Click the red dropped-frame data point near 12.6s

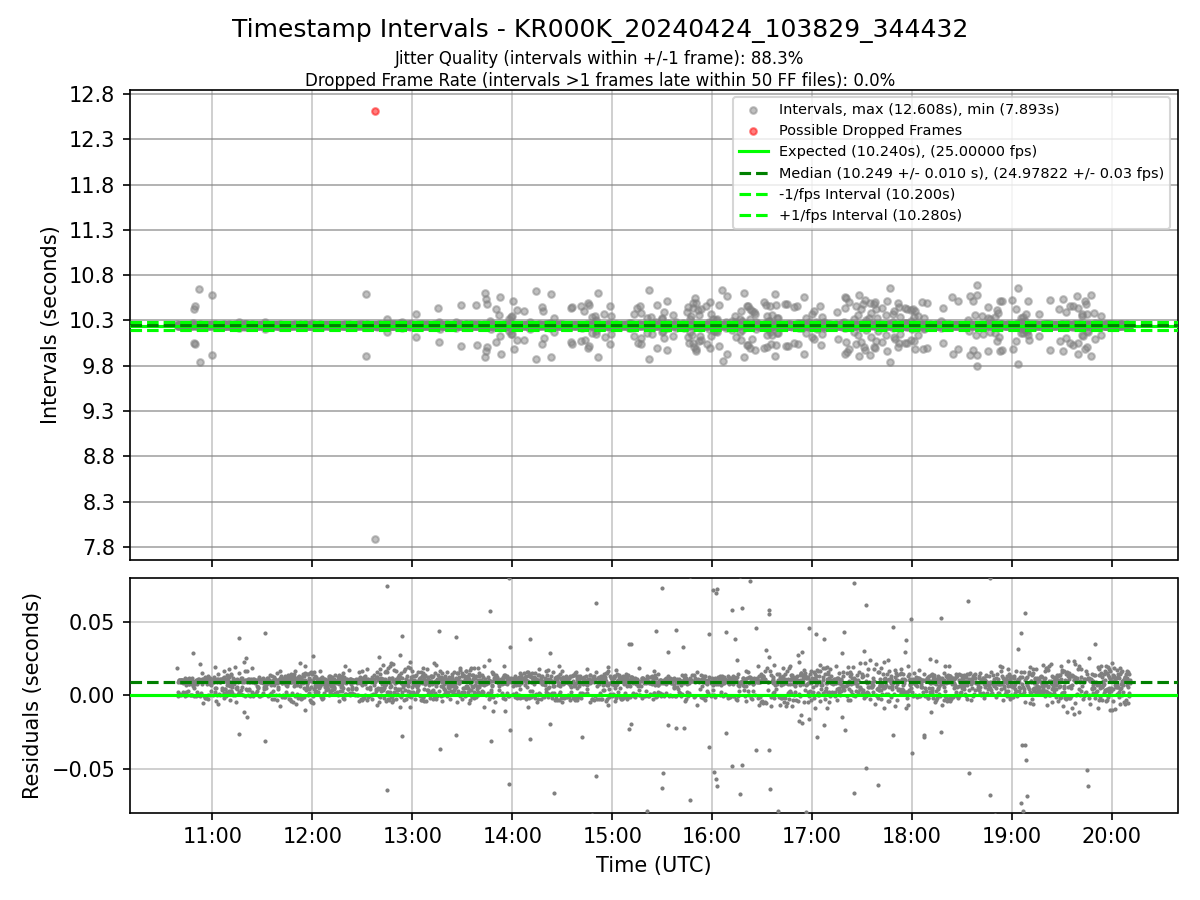pos(375,111)
